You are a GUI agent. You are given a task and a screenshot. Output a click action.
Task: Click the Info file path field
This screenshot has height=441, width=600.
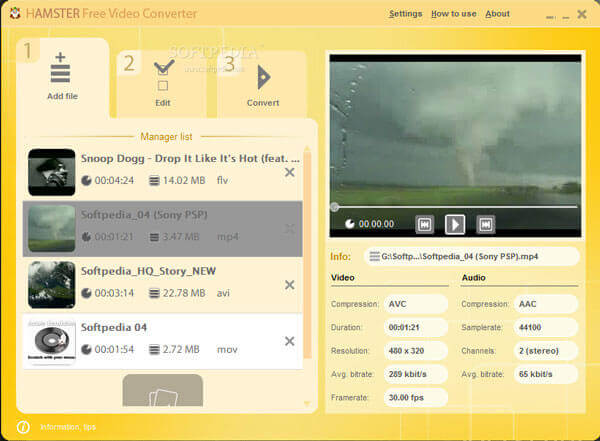pos(471,256)
